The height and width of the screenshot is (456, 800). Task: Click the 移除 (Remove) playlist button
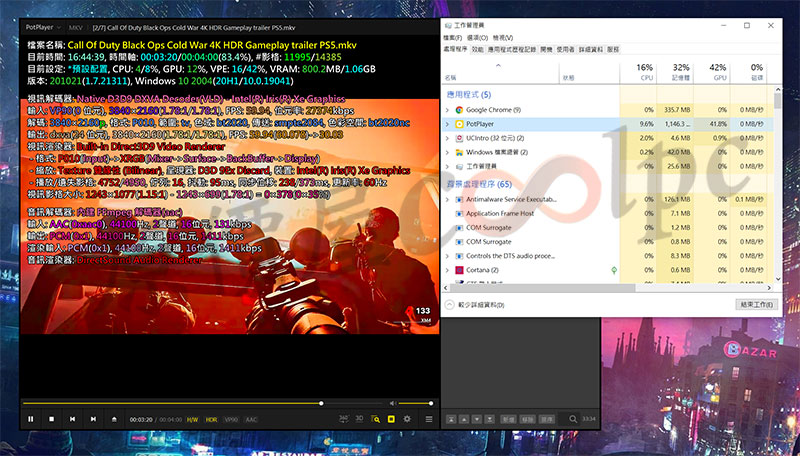pos(527,419)
